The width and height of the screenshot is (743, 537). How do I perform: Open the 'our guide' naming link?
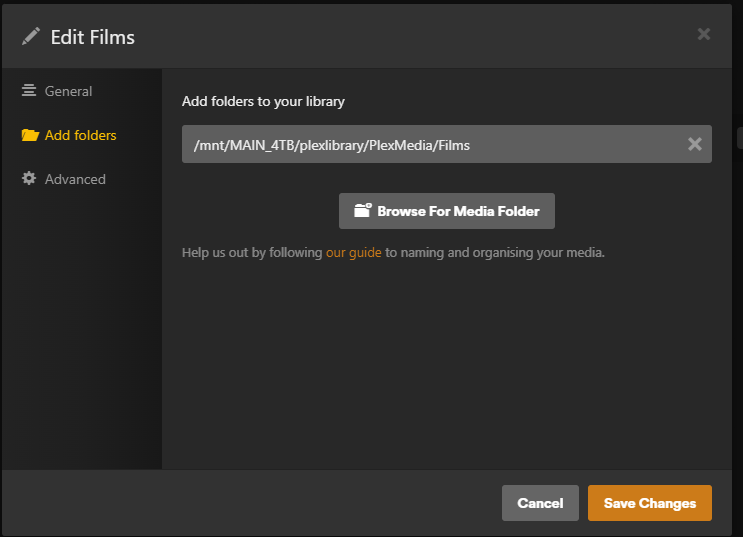point(353,253)
